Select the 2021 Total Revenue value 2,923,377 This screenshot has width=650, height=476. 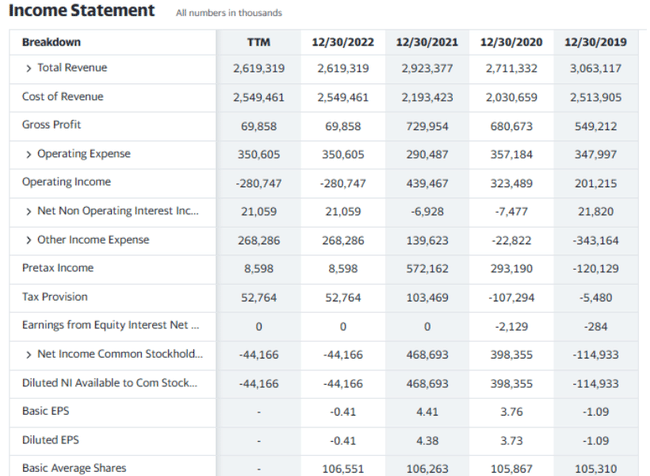pos(427,69)
